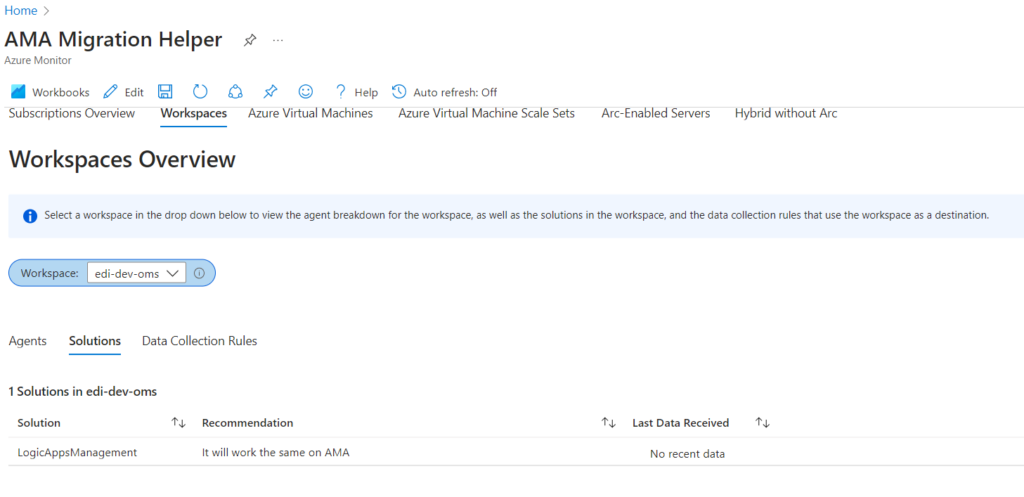Open the Data Collection Rules tab
This screenshot has width=1024, height=497.
(199, 341)
